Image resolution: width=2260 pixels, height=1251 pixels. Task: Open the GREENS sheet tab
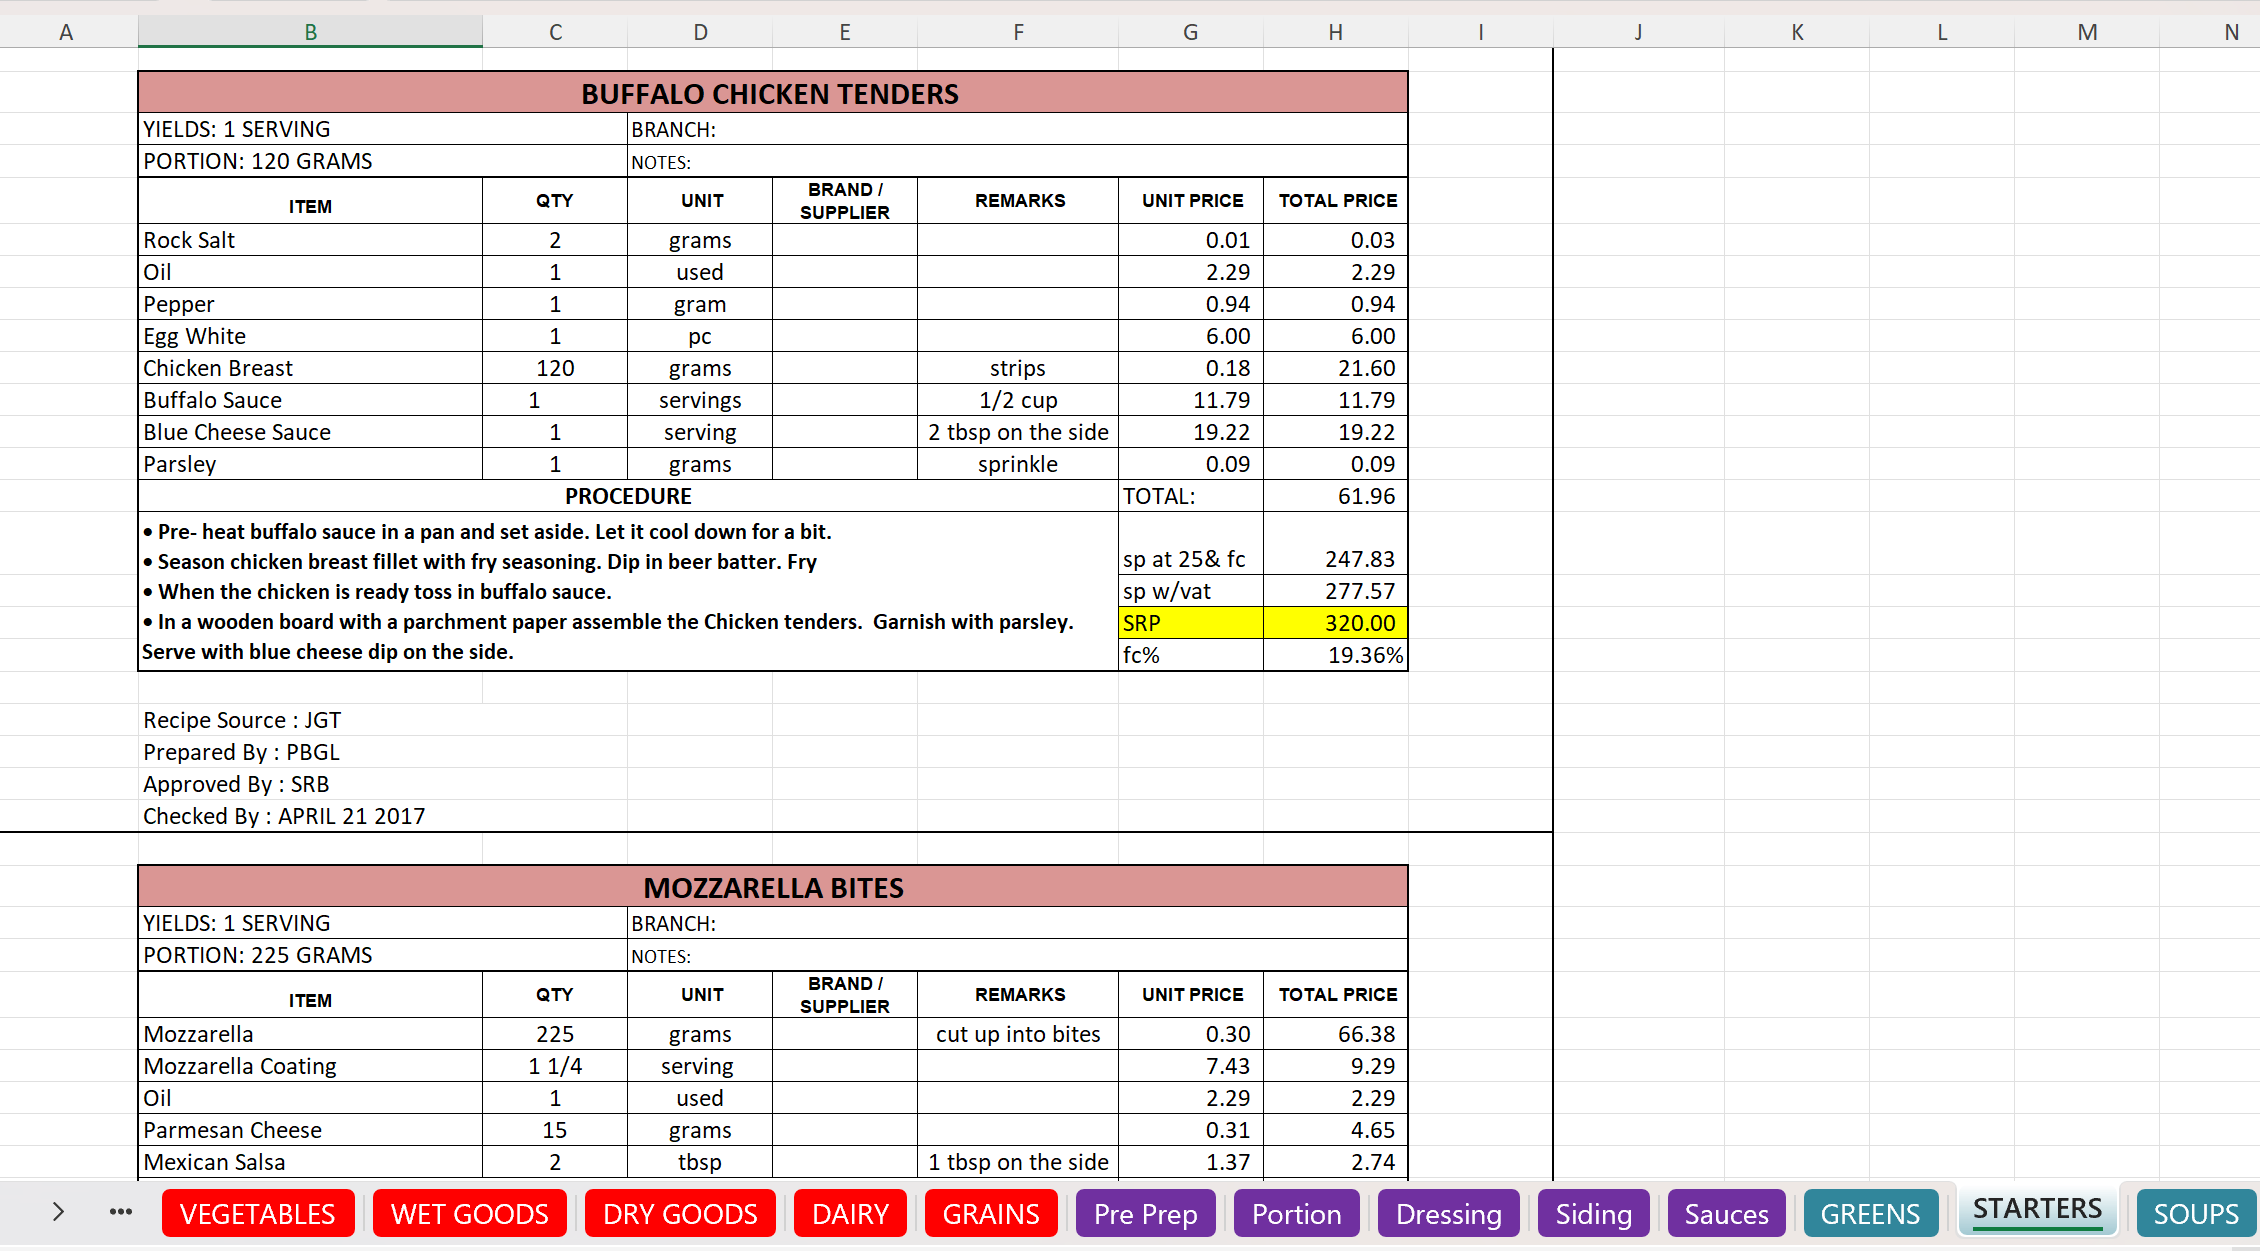pos(1870,1214)
